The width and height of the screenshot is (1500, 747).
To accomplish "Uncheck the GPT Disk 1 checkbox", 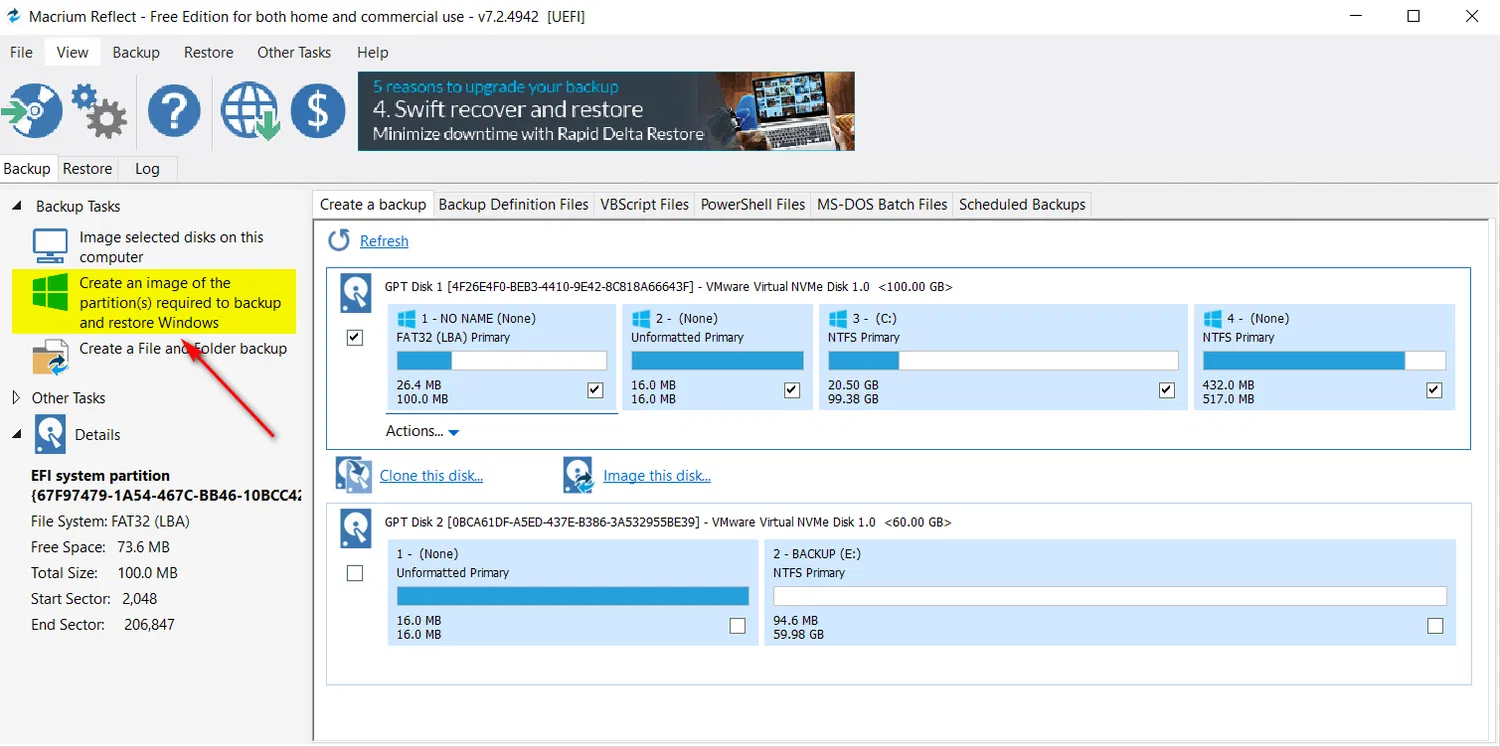I will (354, 338).
